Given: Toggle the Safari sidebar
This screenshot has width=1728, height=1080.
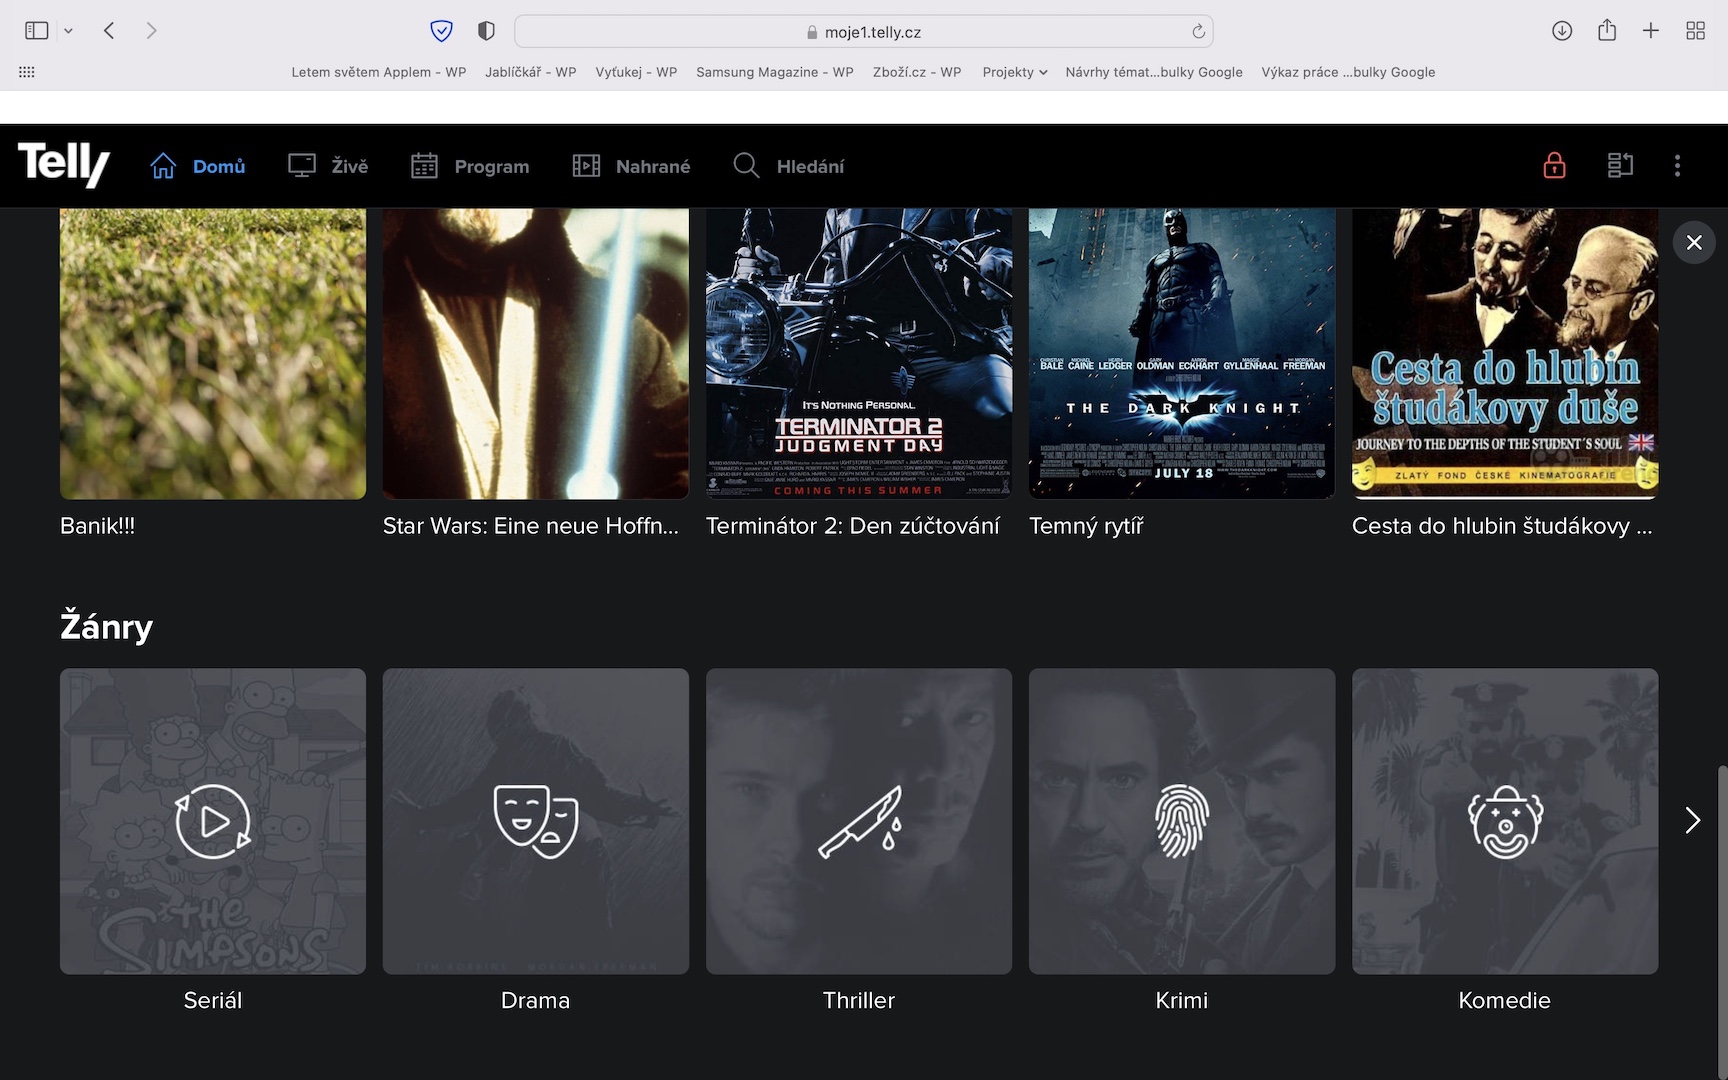Looking at the screenshot, I should pyautogui.click(x=37, y=31).
